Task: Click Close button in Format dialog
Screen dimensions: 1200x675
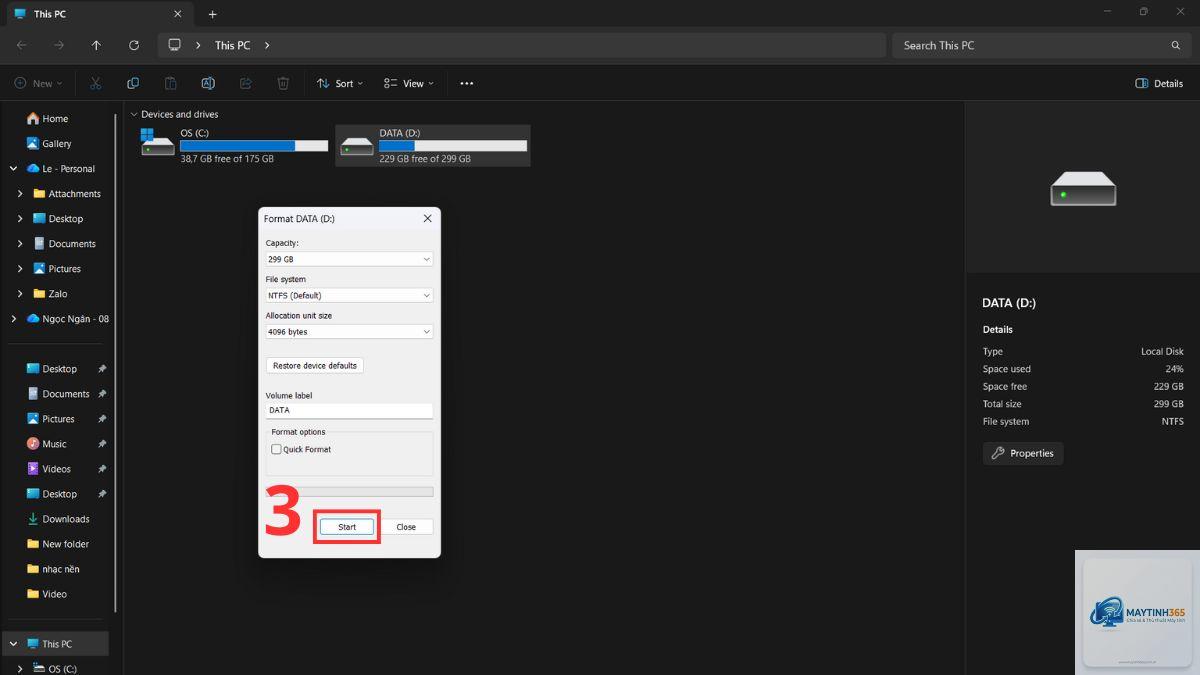Action: click(x=406, y=527)
